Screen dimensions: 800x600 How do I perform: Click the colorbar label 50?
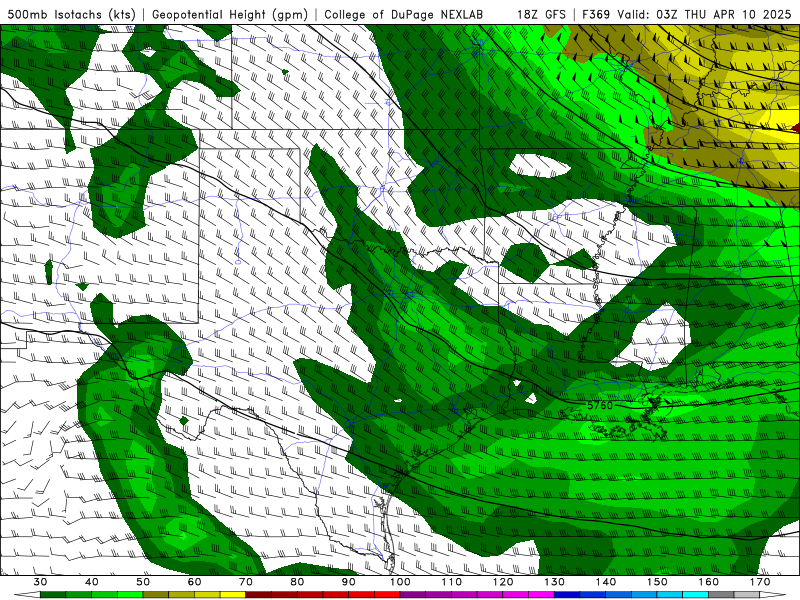143,582
